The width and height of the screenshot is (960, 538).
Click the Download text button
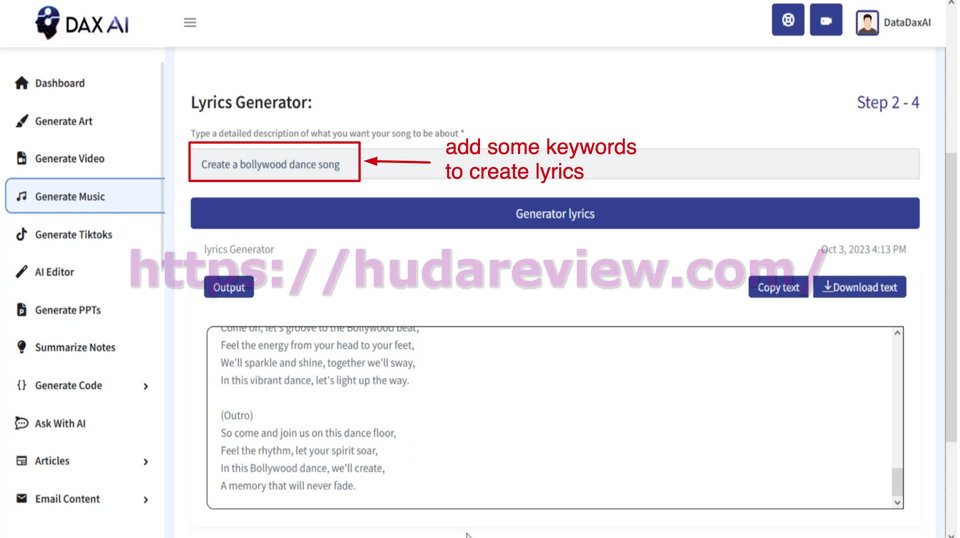pos(859,287)
